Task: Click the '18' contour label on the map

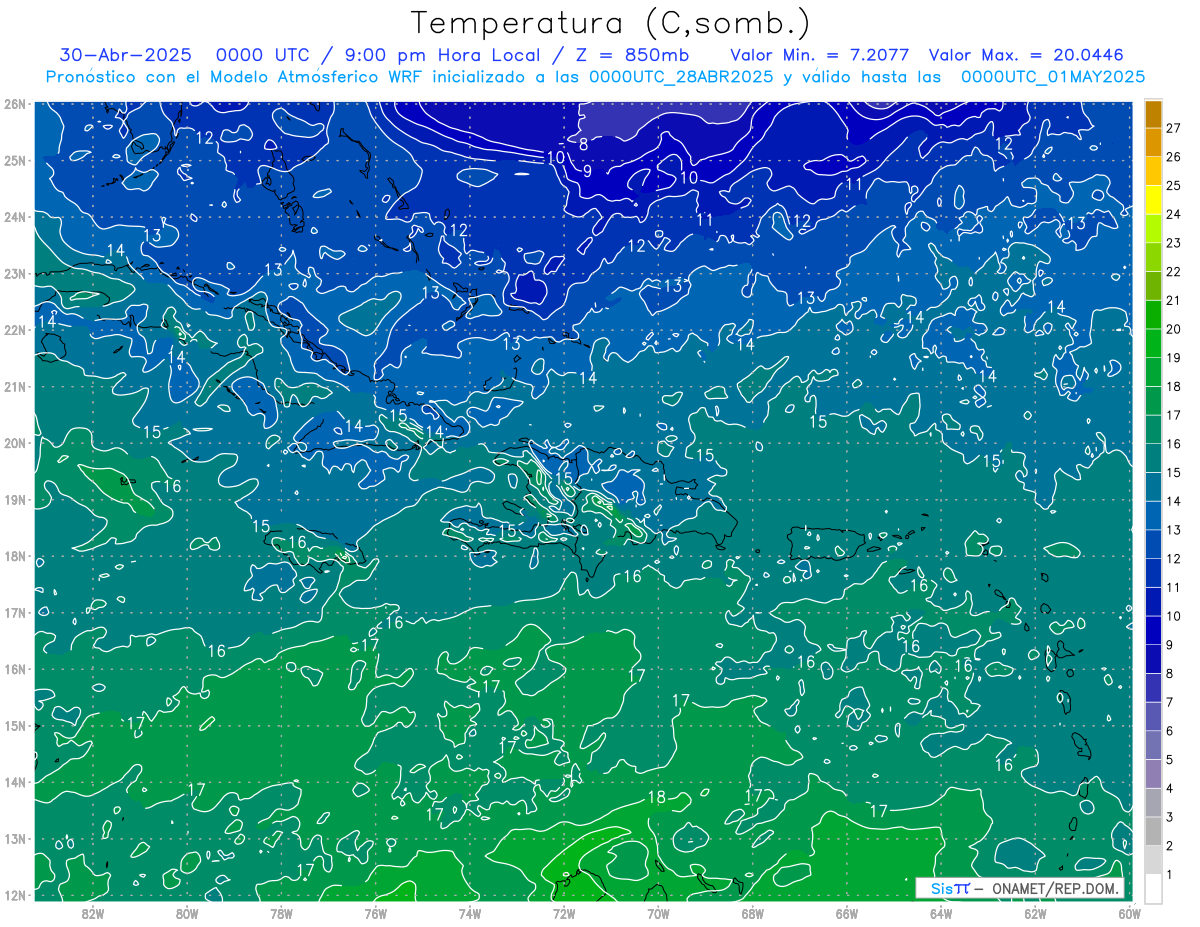Action: point(656,797)
